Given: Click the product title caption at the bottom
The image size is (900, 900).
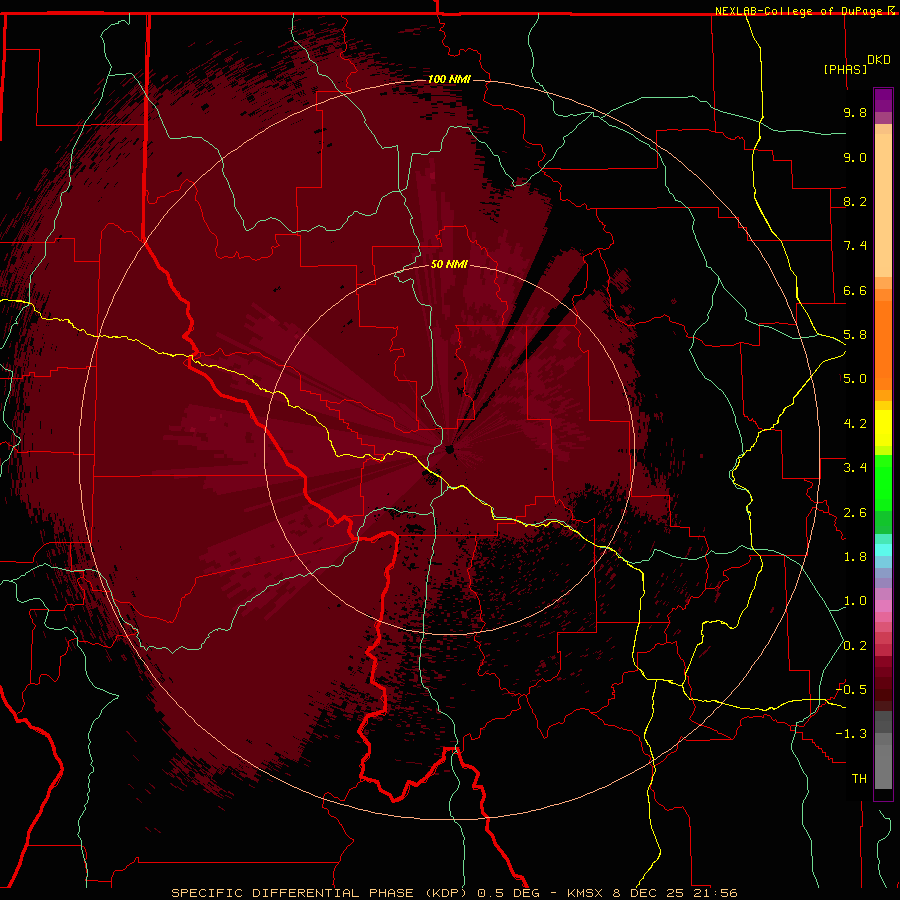Looking at the screenshot, I should [454, 893].
